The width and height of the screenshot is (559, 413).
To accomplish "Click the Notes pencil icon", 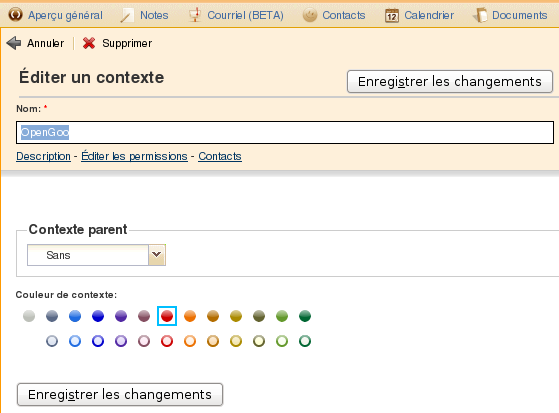I will click(127, 15).
